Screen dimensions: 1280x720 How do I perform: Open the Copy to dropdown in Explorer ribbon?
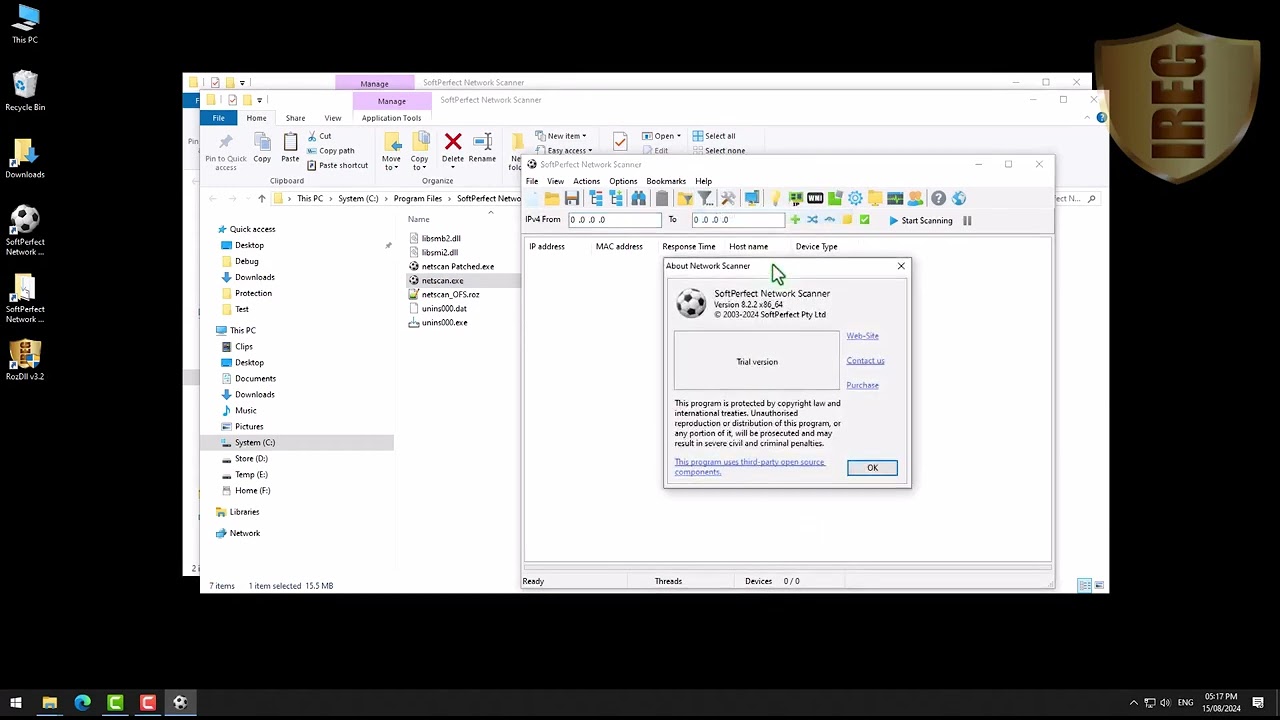coord(419,152)
